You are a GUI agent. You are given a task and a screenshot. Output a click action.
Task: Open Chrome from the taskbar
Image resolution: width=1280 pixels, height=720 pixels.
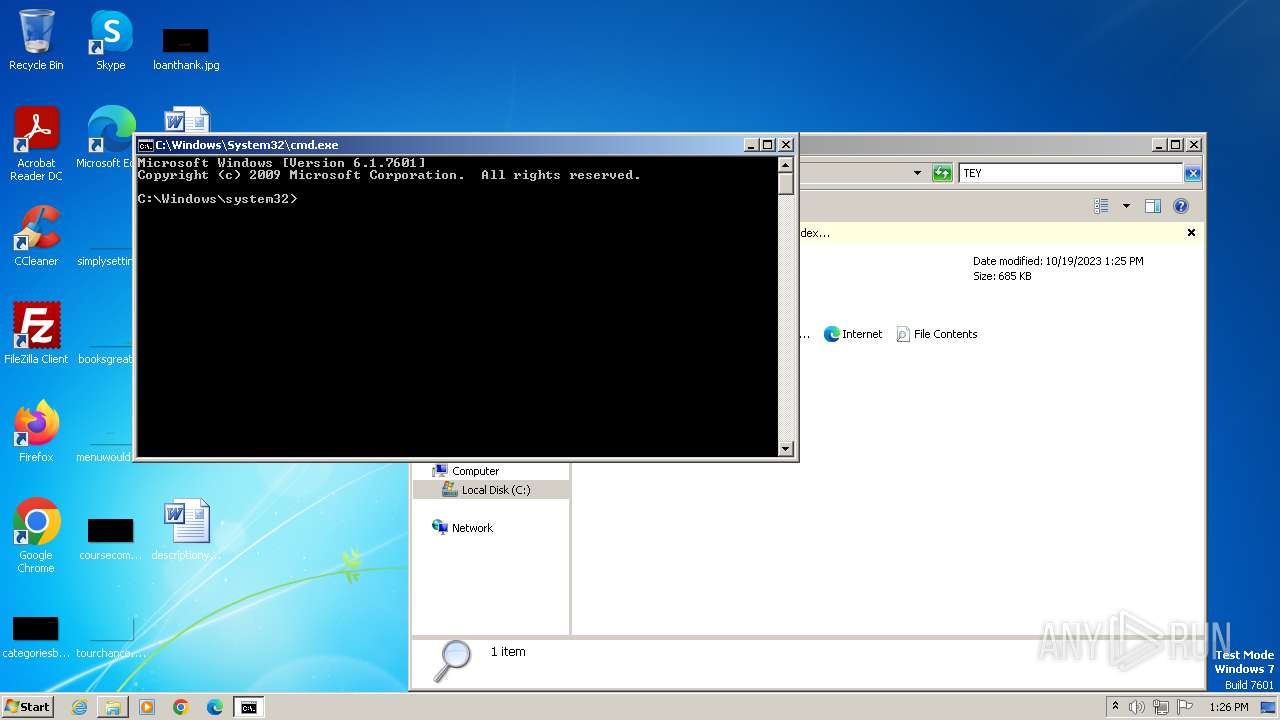[181, 707]
